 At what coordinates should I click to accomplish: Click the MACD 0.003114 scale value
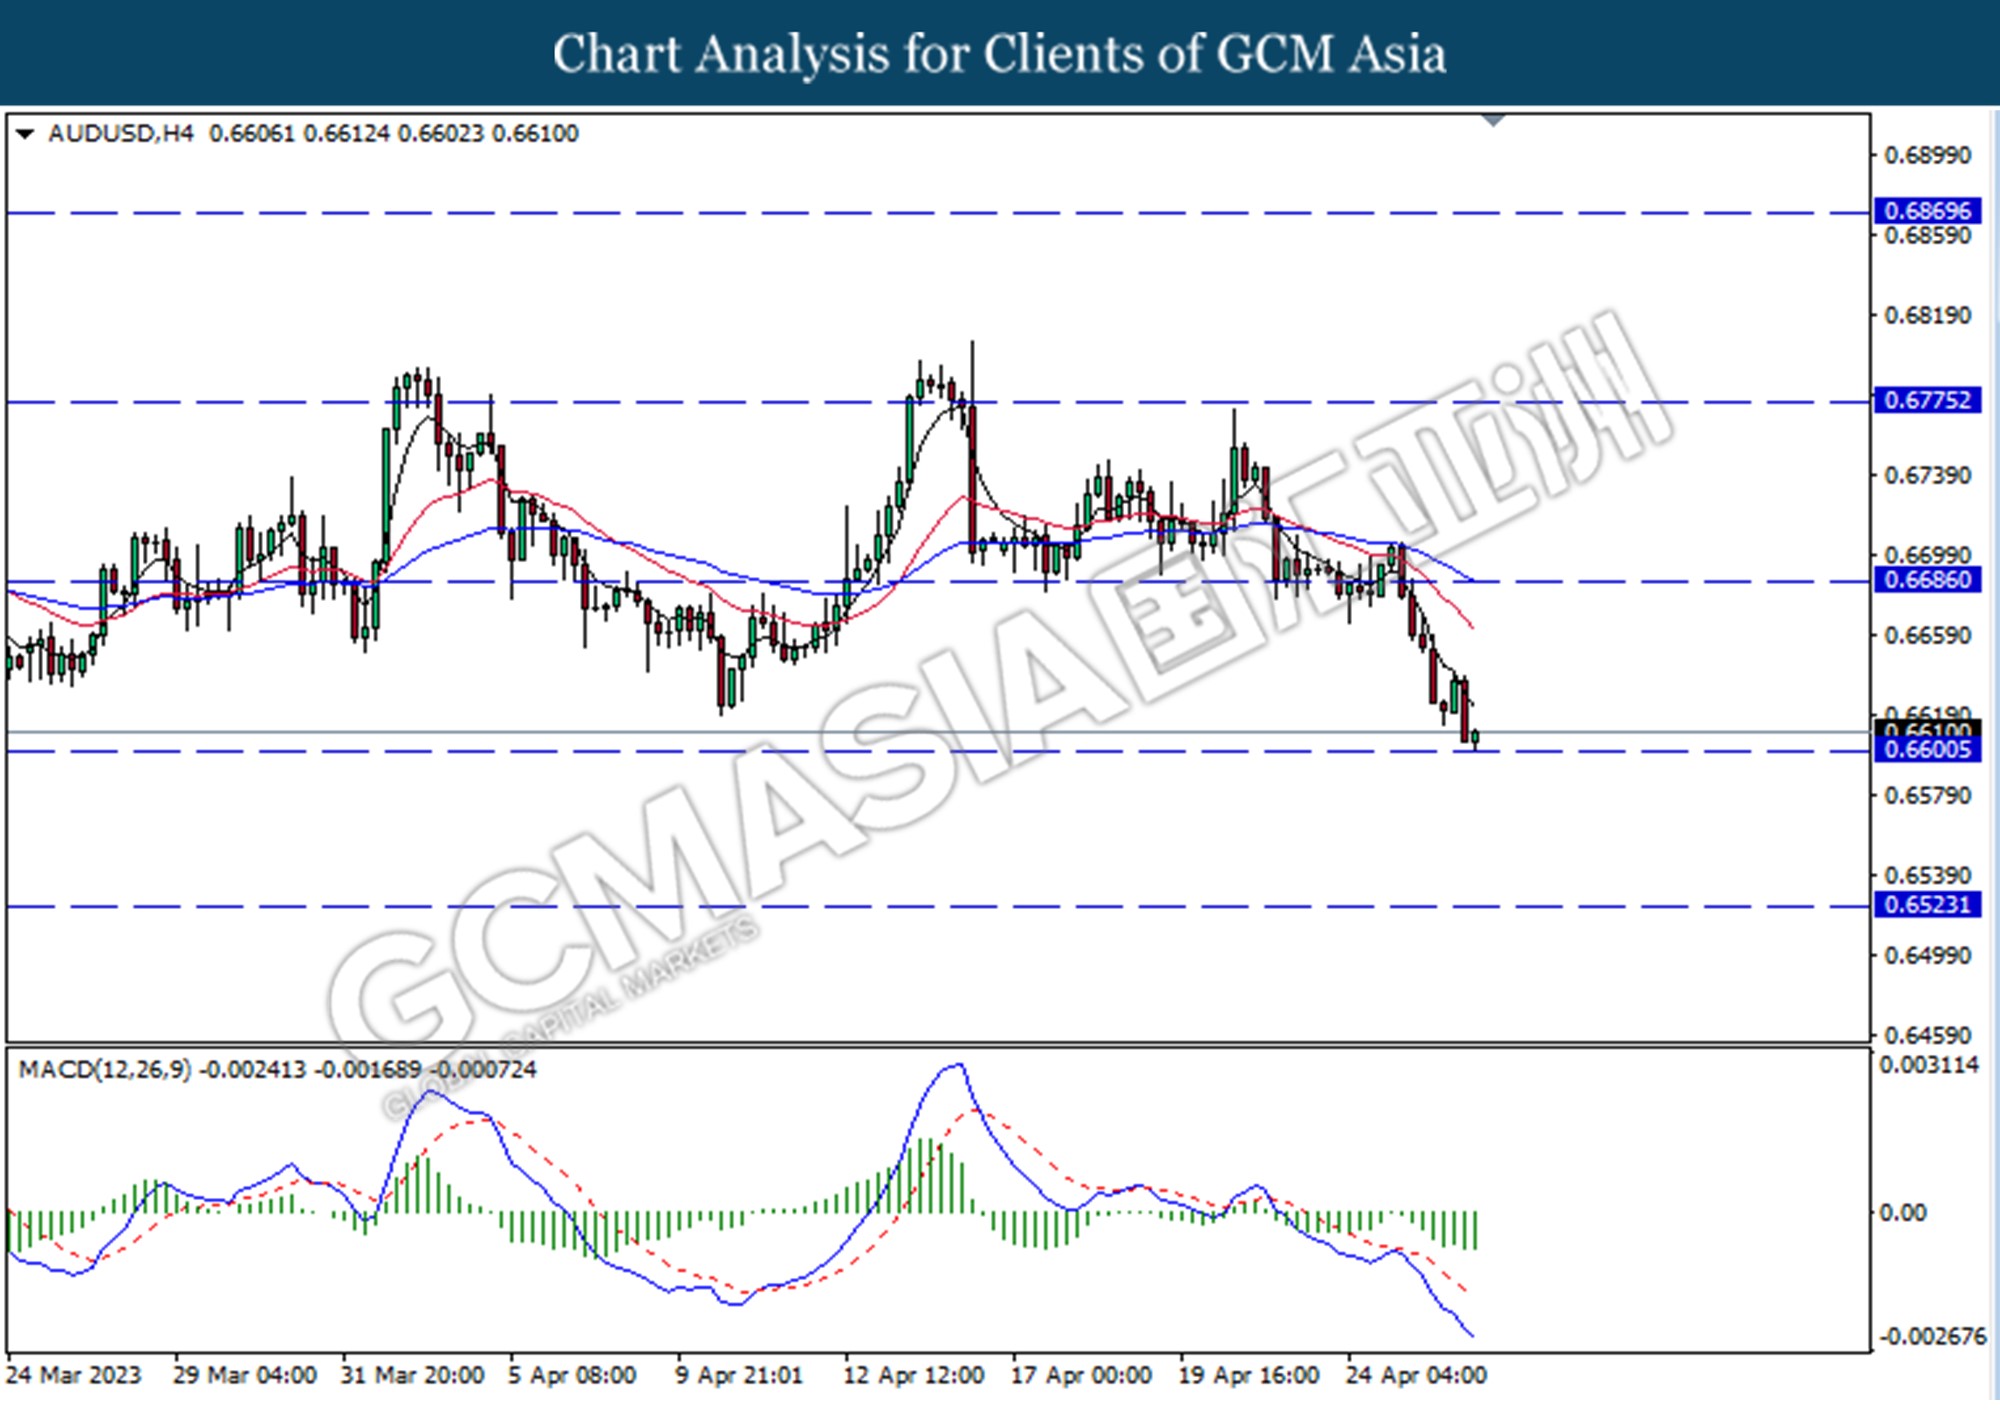1929,1065
